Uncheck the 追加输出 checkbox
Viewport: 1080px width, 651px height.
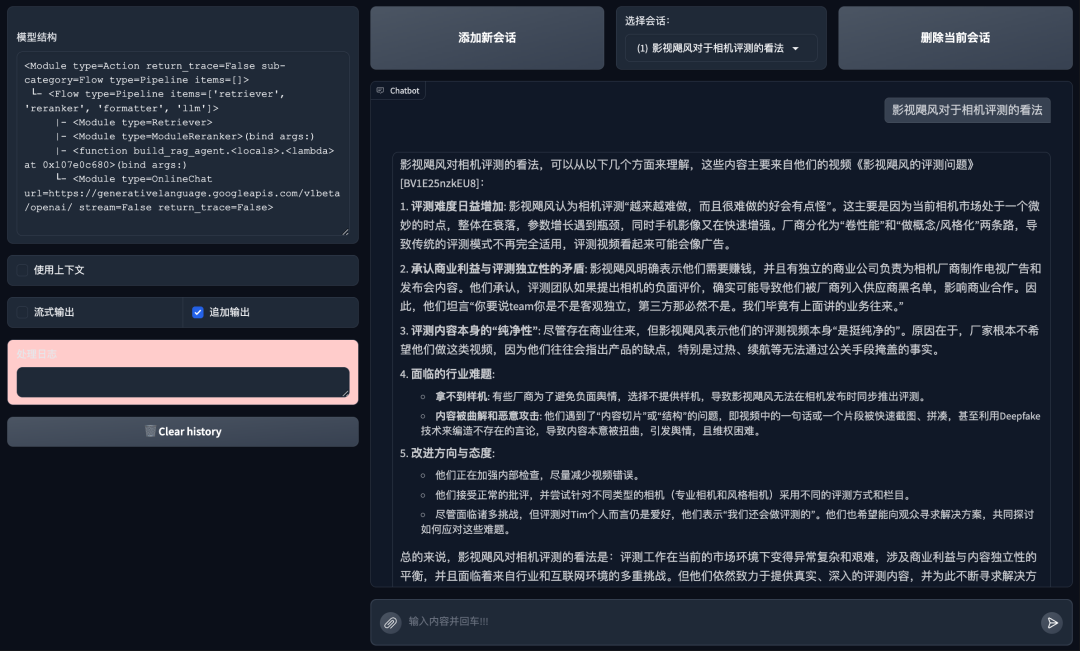click(198, 312)
